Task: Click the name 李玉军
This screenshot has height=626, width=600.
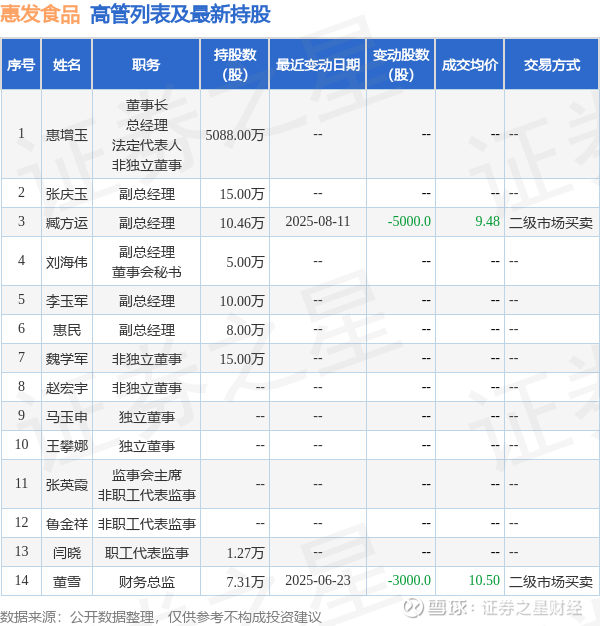Action: (x=67, y=301)
